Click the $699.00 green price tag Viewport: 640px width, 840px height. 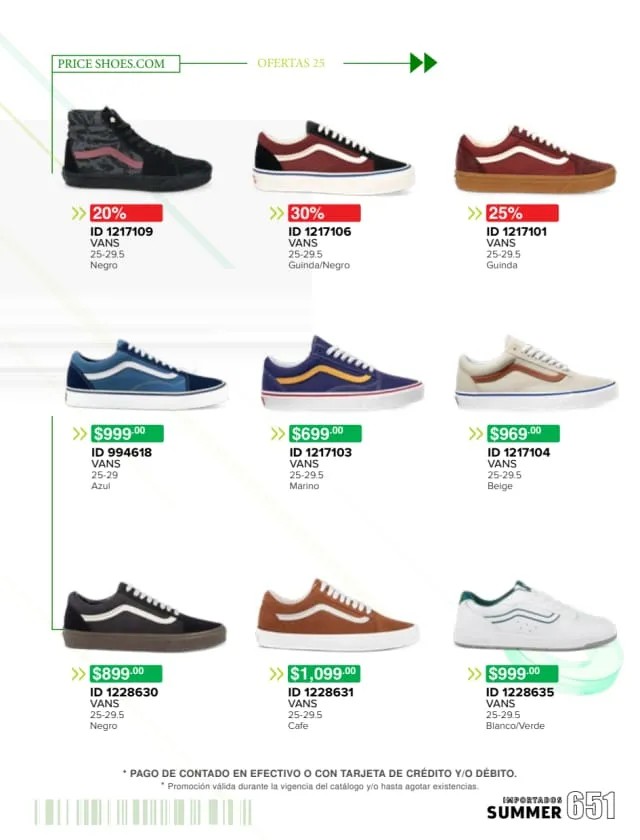tap(325, 433)
